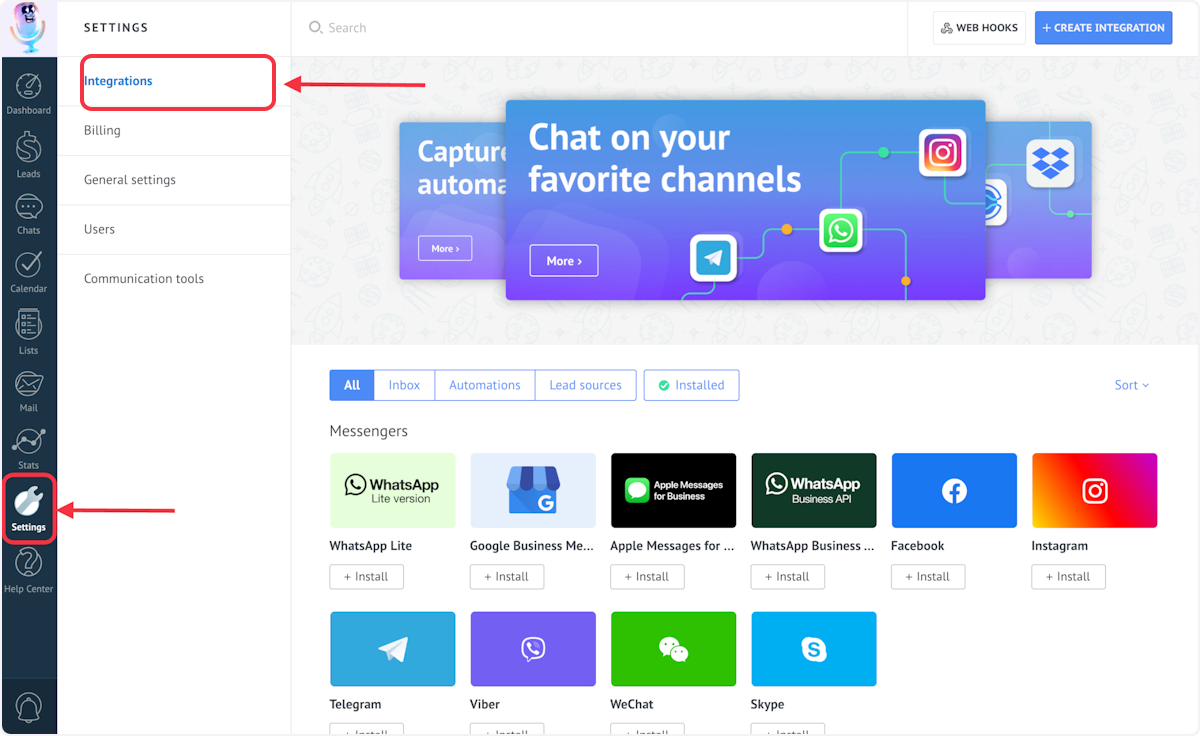The width and height of the screenshot is (1200, 736).
Task: Open Integrations settings menu item
Action: pos(174,81)
